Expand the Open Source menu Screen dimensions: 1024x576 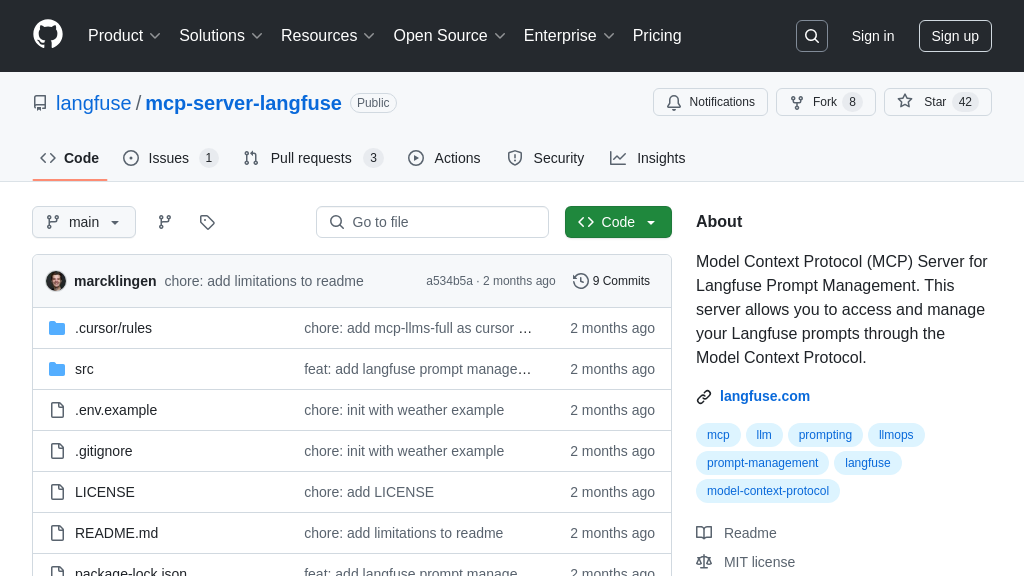coord(449,36)
